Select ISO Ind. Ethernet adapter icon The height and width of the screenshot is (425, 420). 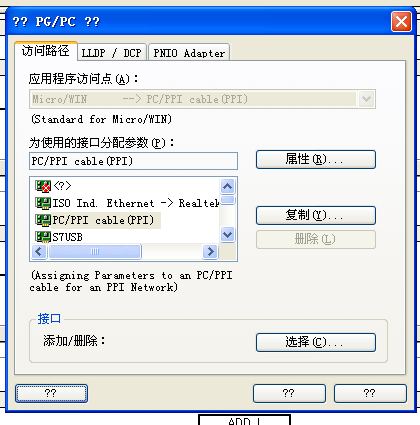pos(43,203)
